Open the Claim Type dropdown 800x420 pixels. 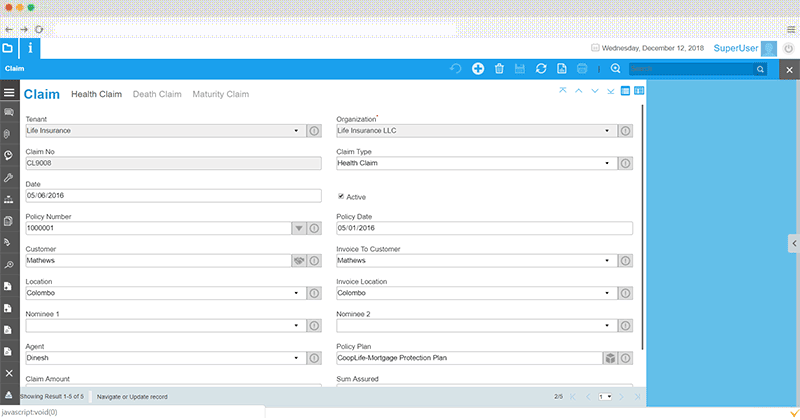608,163
